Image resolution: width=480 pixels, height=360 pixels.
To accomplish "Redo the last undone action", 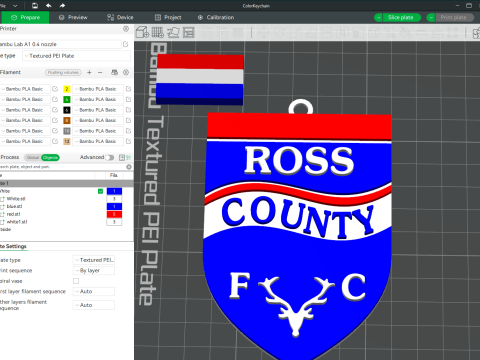I will click(62, 6).
